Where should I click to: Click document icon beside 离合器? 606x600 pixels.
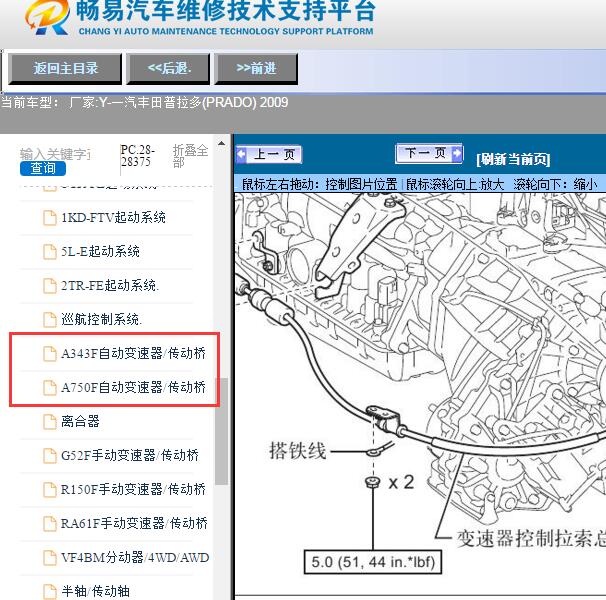tap(49, 421)
